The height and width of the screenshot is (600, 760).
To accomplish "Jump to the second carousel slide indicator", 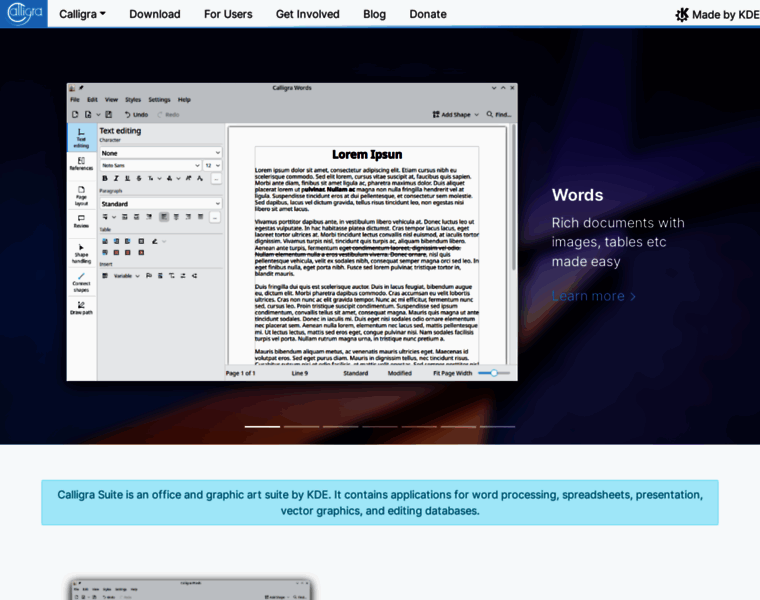I will coord(301,426).
